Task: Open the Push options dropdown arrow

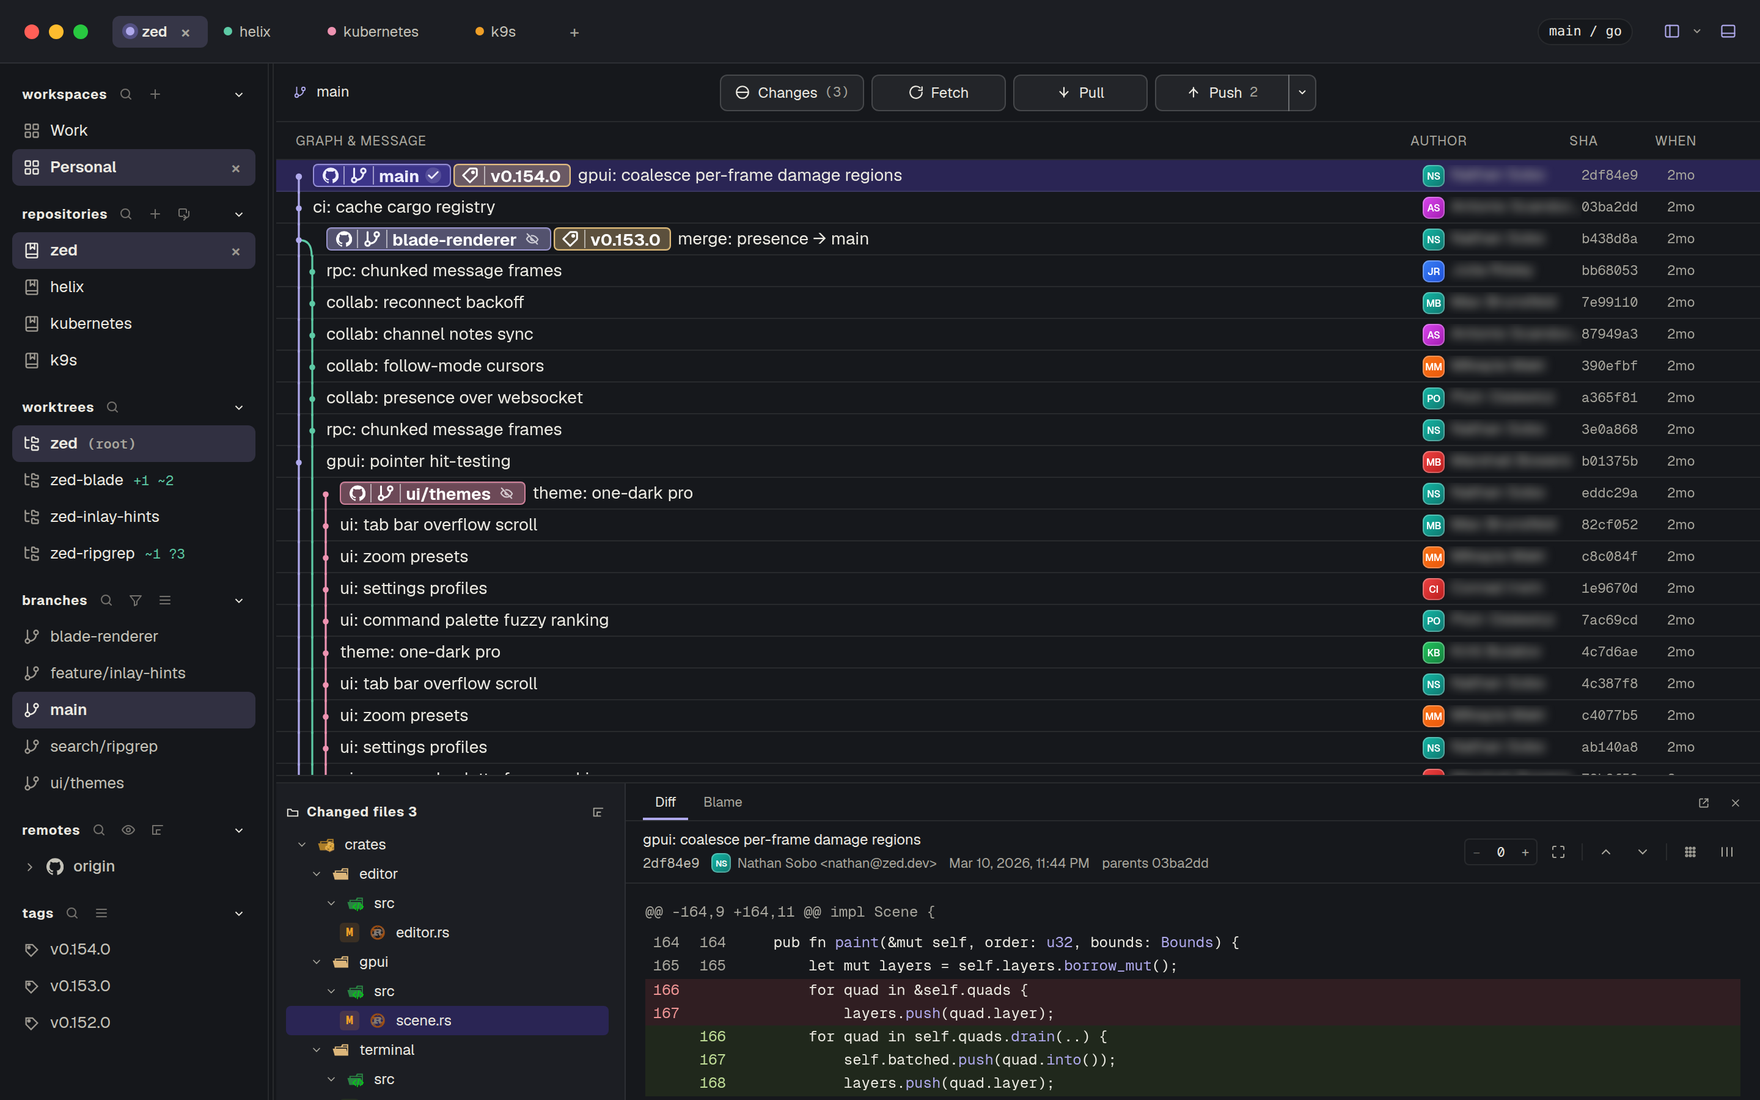Action: click(1302, 92)
